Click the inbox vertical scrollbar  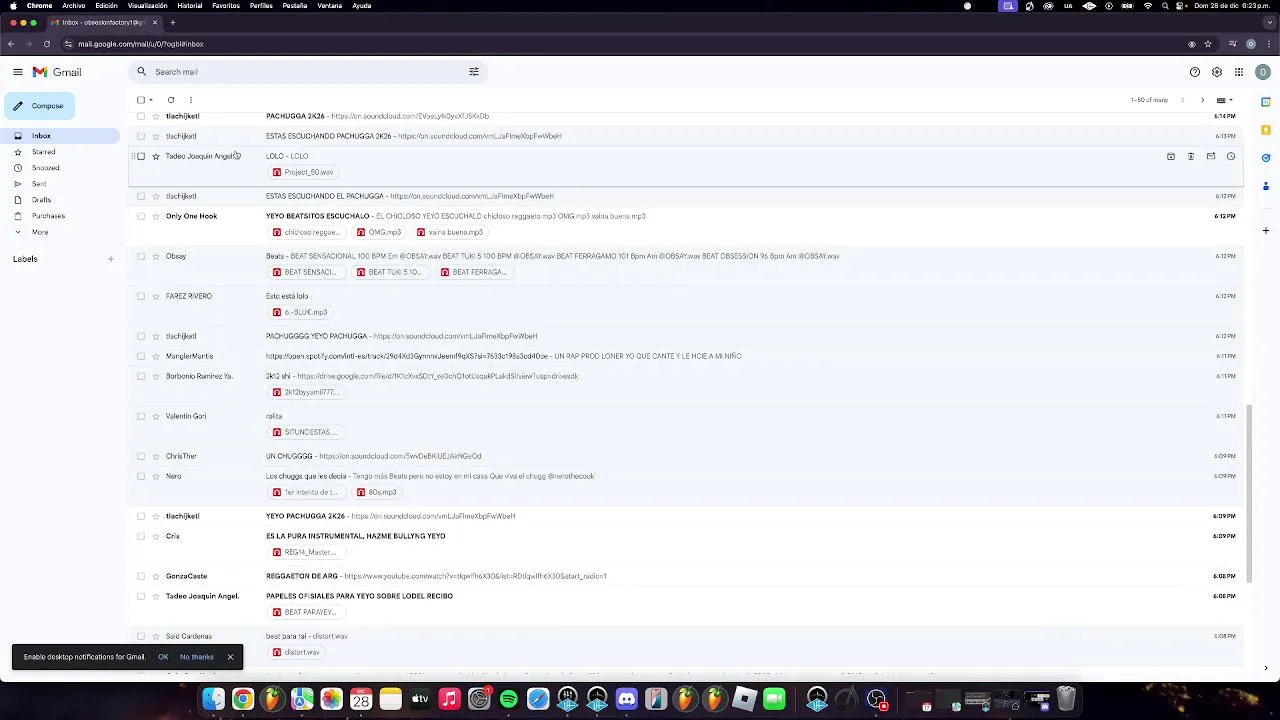(1247, 492)
